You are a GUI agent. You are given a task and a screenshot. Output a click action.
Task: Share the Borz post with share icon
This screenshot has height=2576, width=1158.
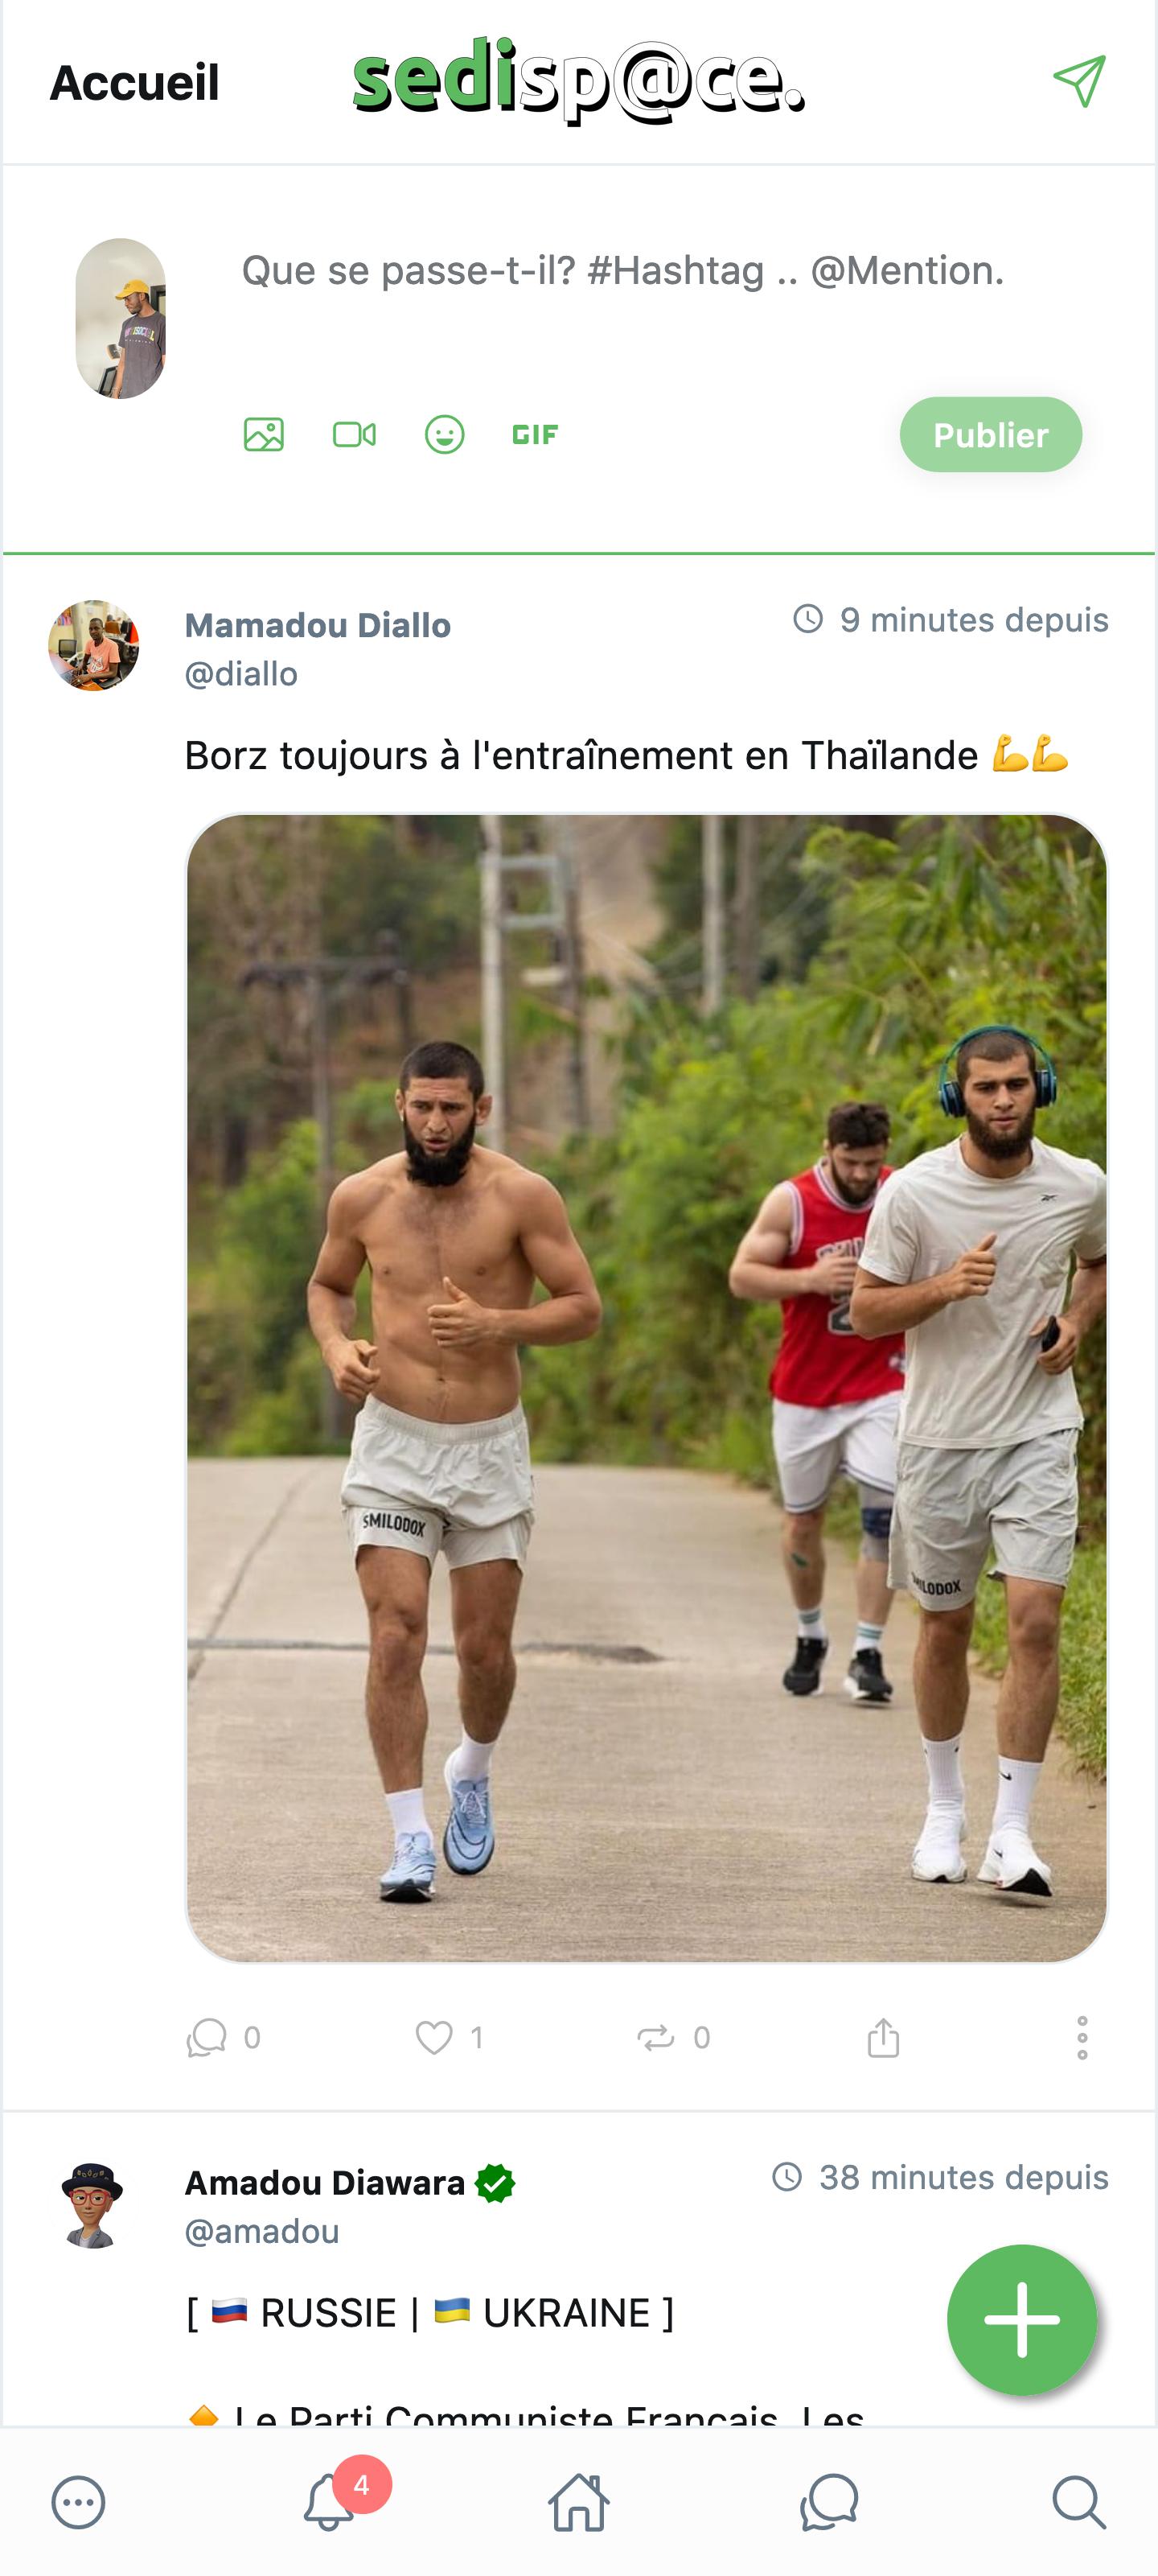coord(883,2037)
